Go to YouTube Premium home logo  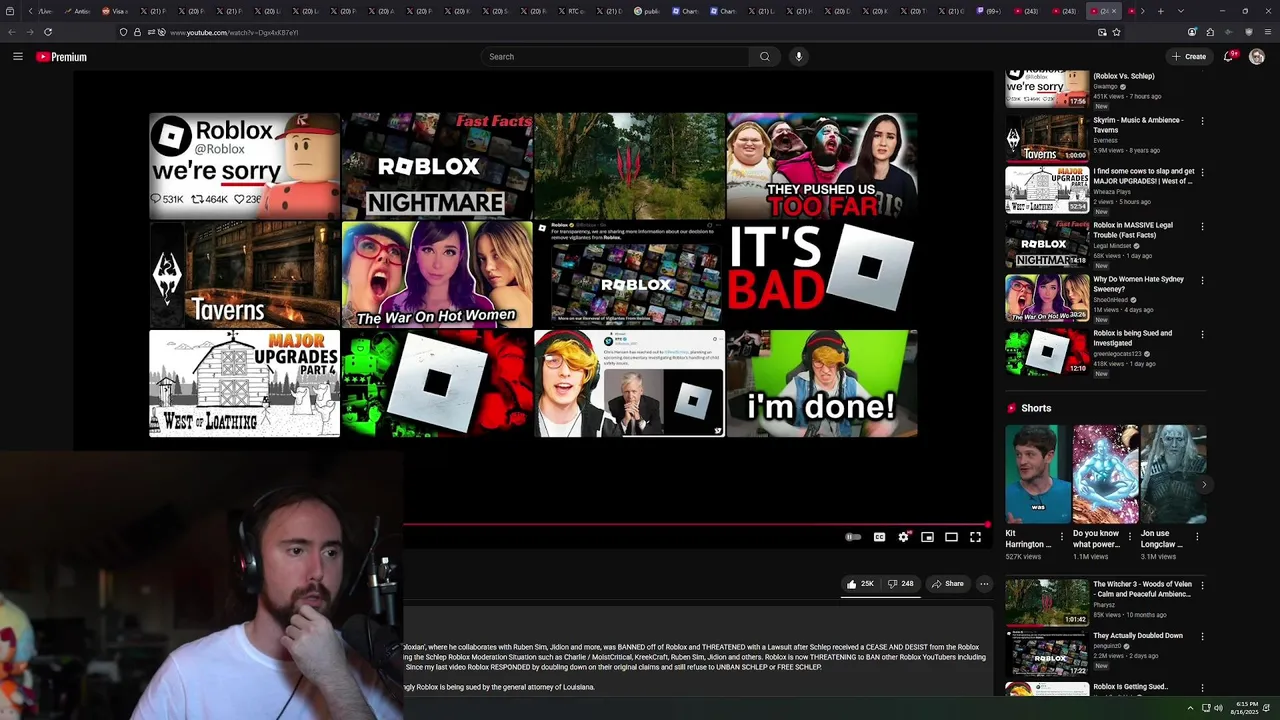[x=62, y=57]
